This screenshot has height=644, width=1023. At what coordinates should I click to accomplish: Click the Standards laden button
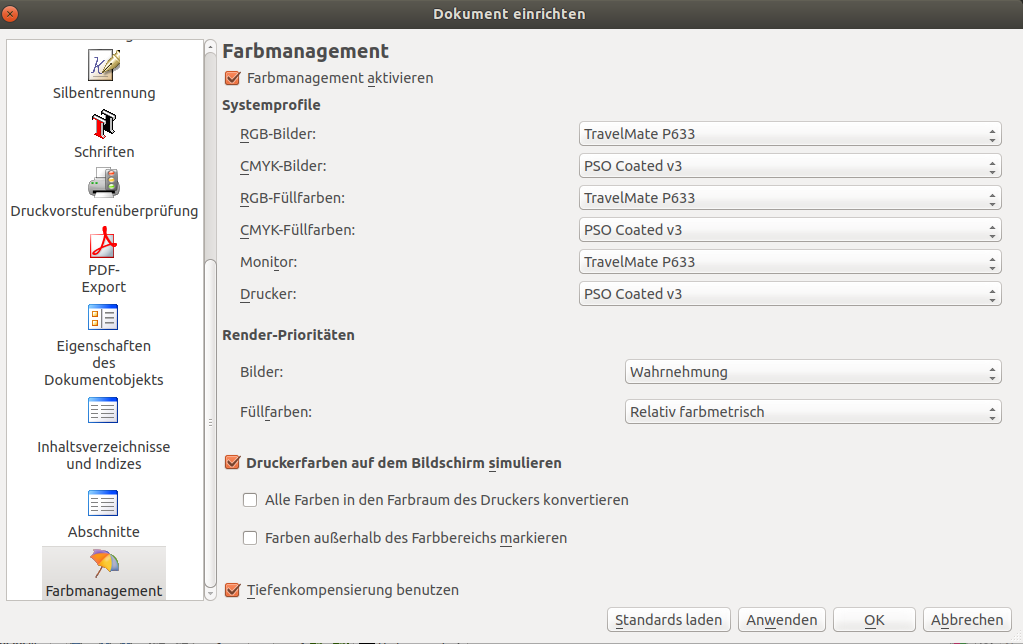click(668, 620)
